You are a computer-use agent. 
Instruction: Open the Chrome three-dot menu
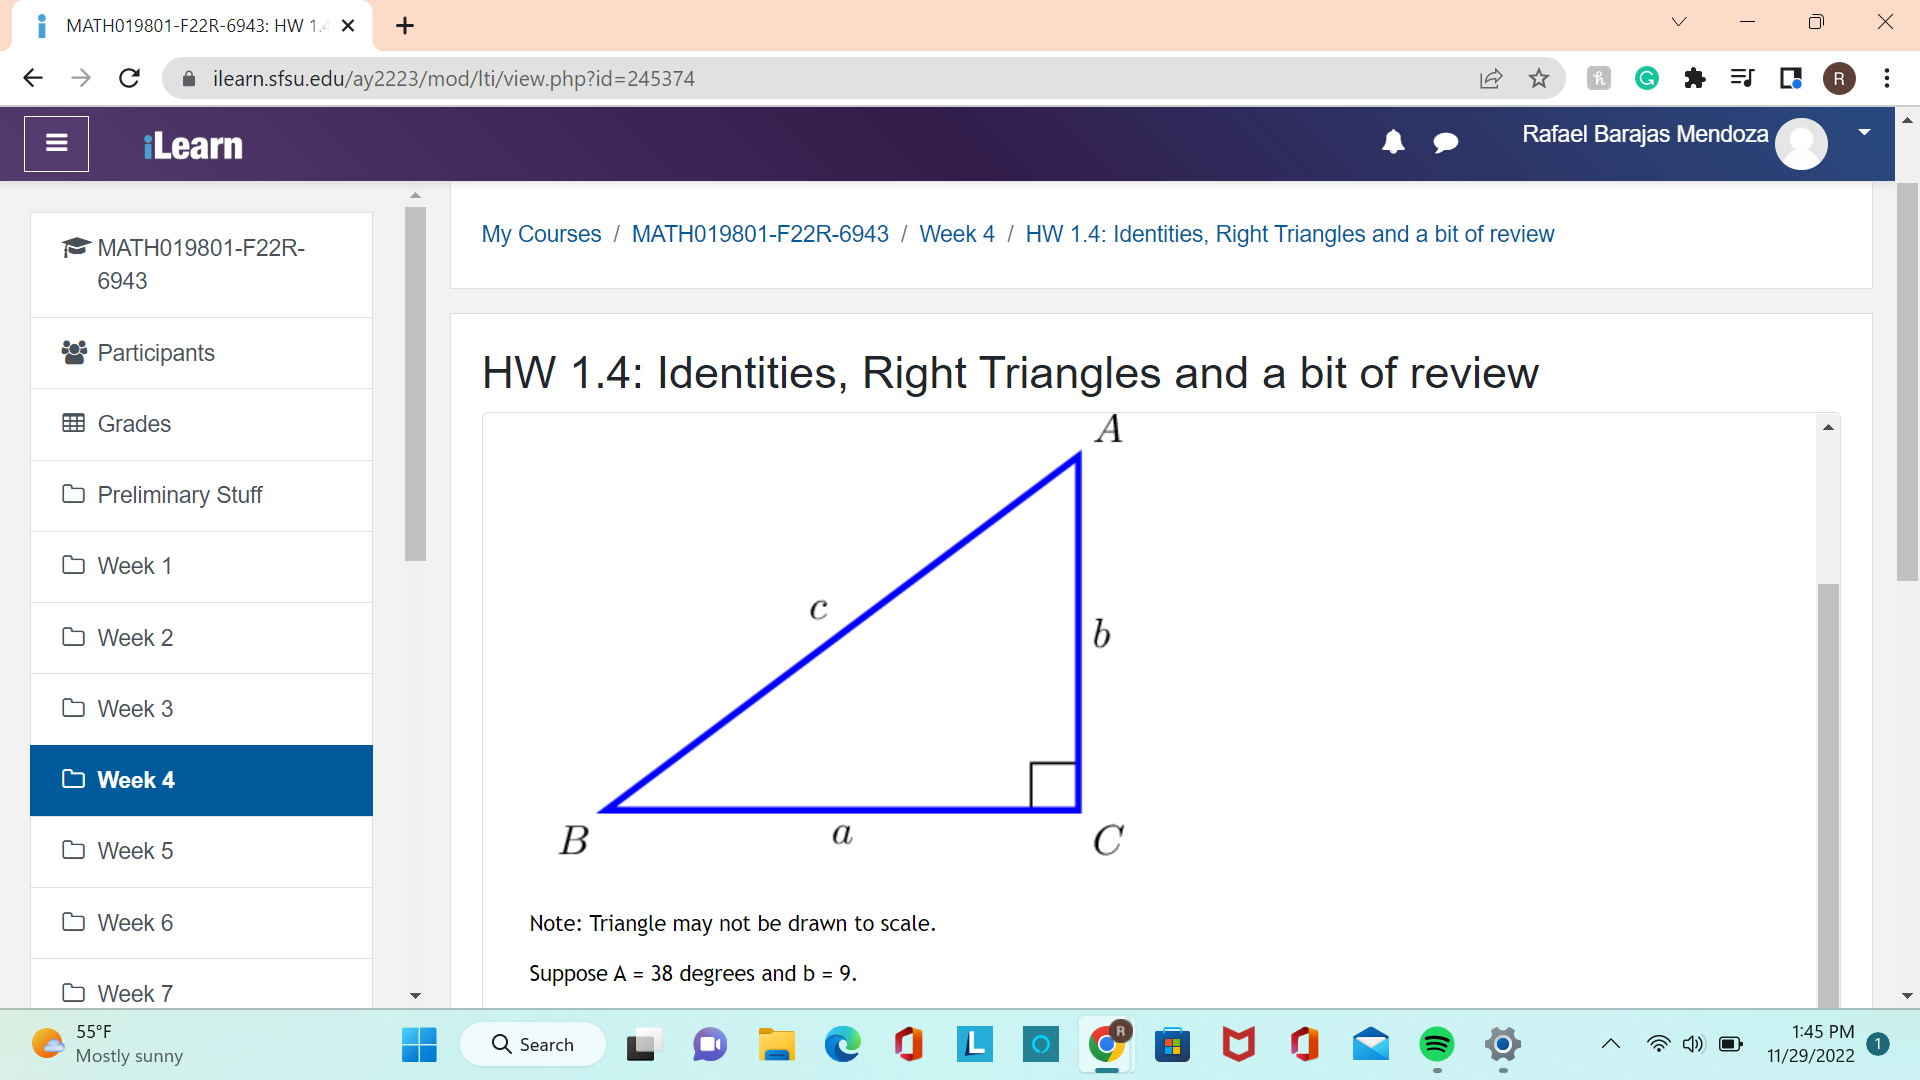(x=1887, y=78)
